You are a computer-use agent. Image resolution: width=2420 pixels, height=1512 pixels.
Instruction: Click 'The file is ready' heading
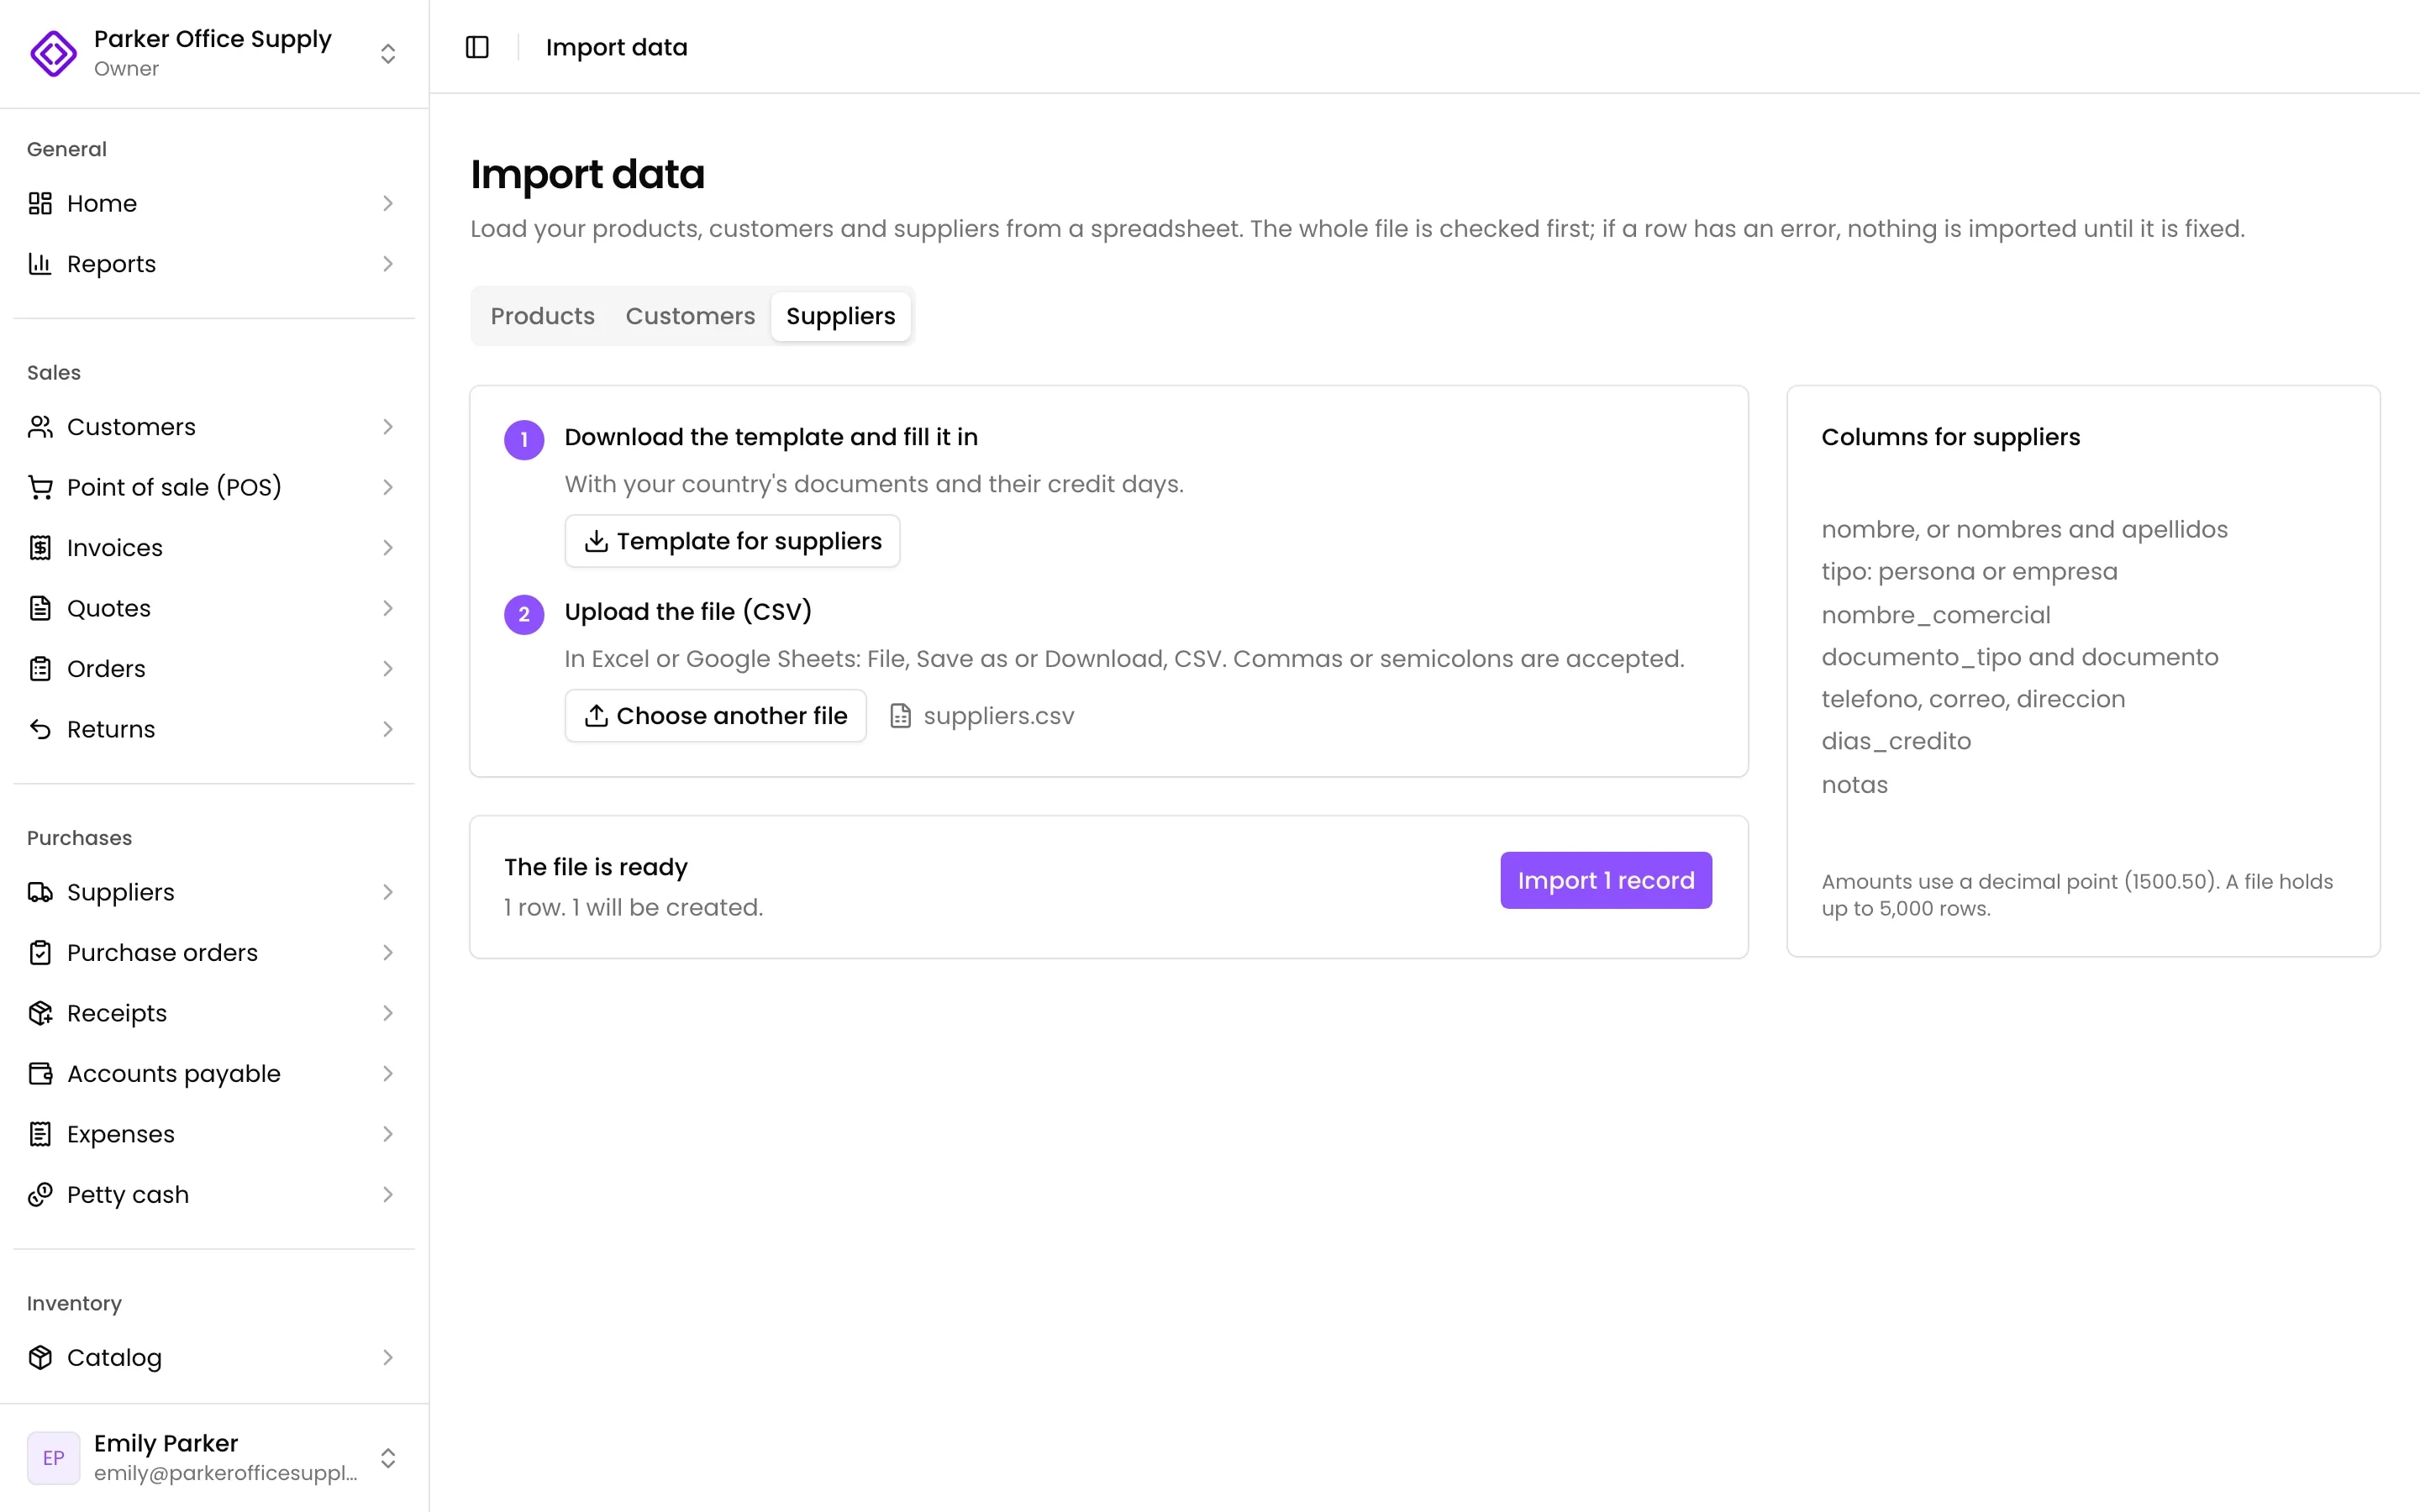596,867
